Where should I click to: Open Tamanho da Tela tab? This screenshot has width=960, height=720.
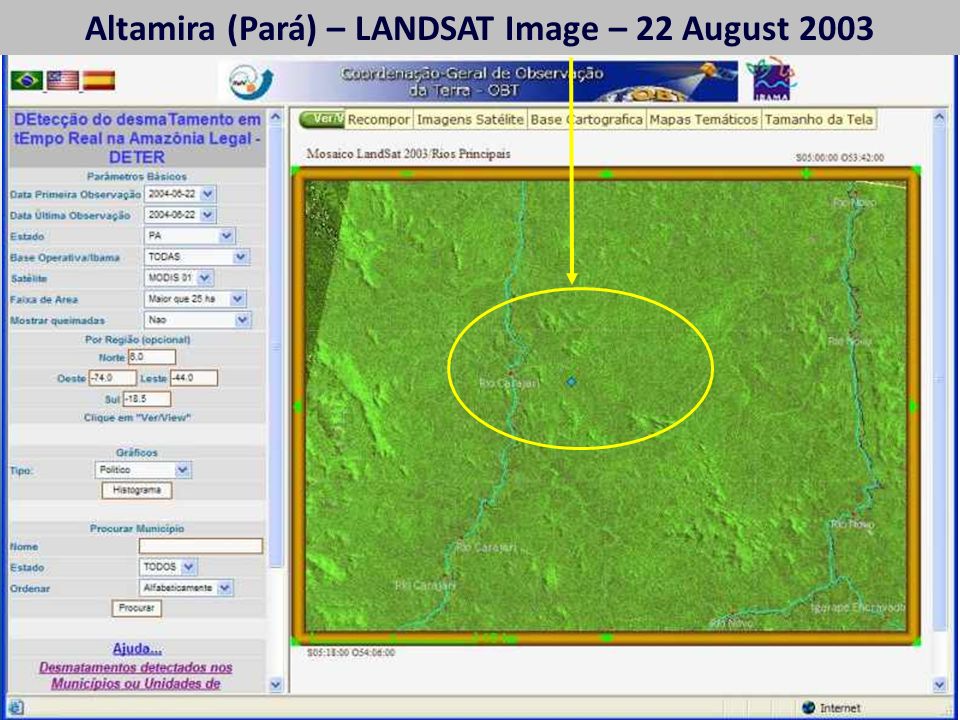pos(819,119)
